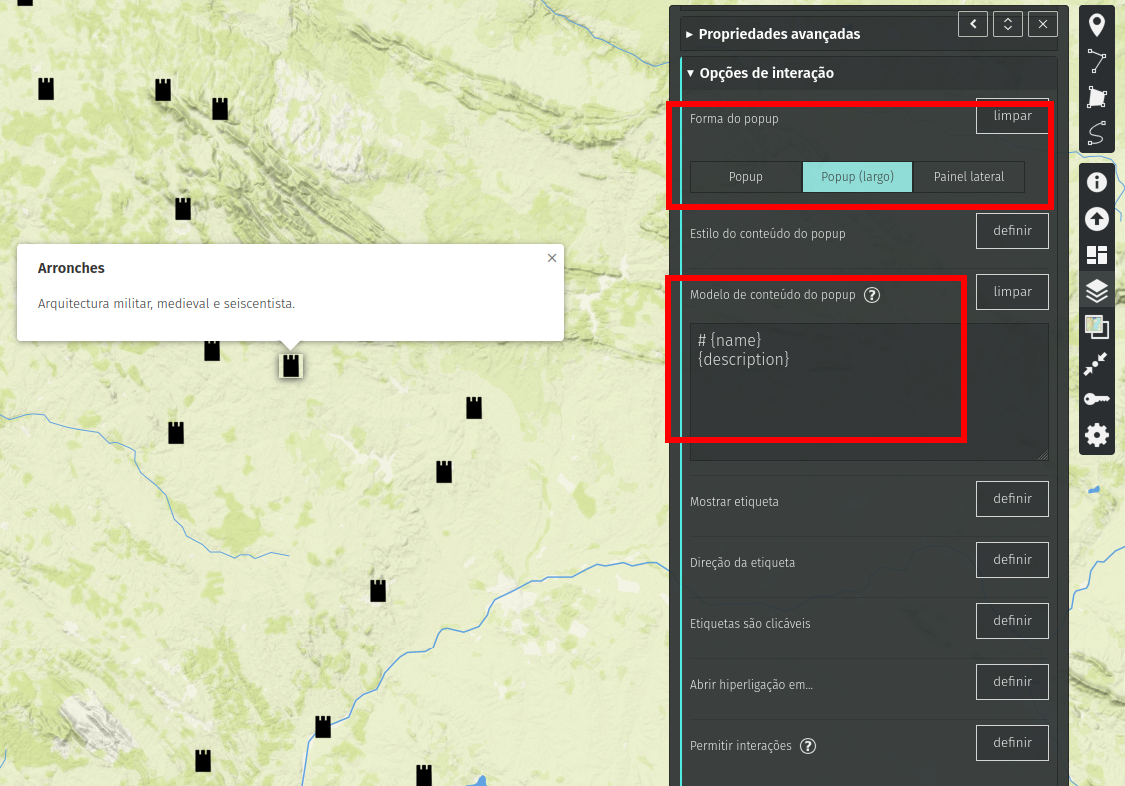This screenshot has width=1125, height=786.
Task: Select the Painel lateral option
Action: tap(969, 177)
